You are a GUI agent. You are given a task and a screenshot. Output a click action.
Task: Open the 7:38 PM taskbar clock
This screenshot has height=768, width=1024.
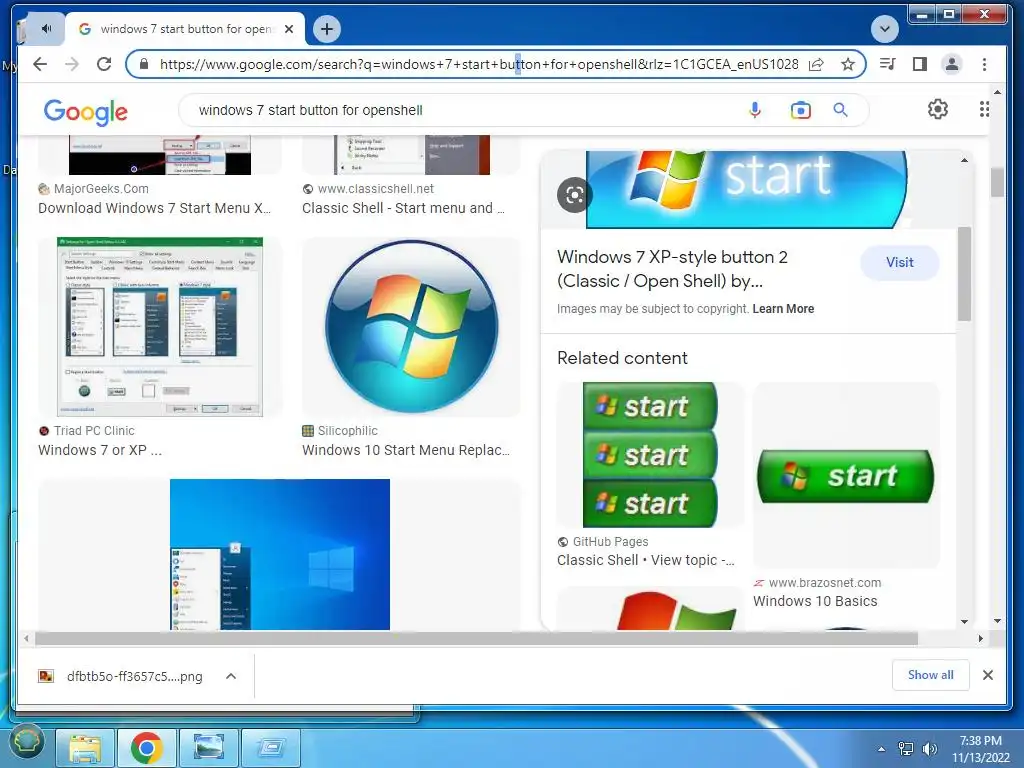[x=980, y=748]
